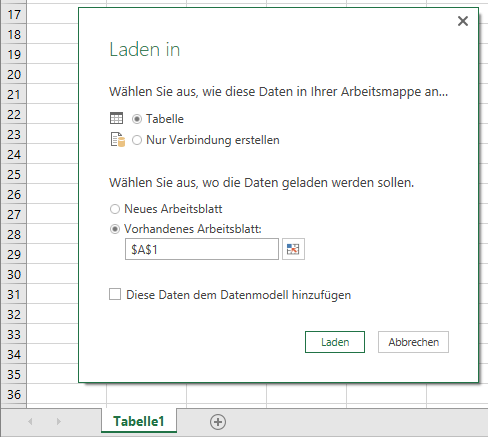Select row 31 header
Viewport: 488px width, 437px height.
pyautogui.click(x=14, y=294)
